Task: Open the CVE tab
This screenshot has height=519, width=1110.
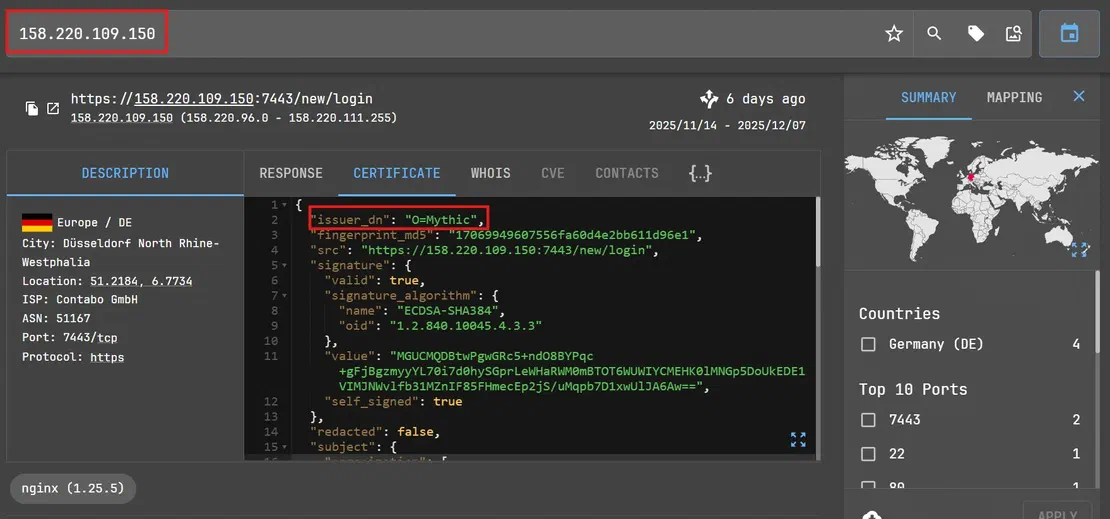Action: (x=553, y=173)
